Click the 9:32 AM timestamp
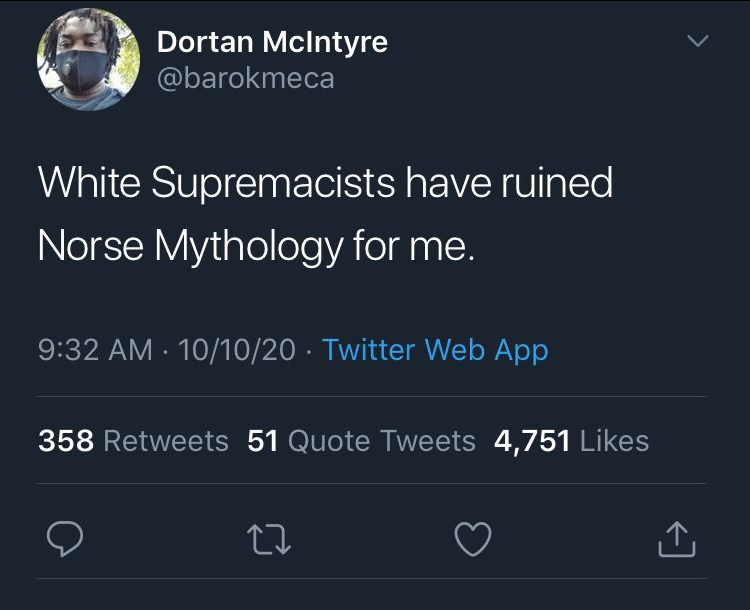The width and height of the screenshot is (750, 610). (x=96, y=350)
